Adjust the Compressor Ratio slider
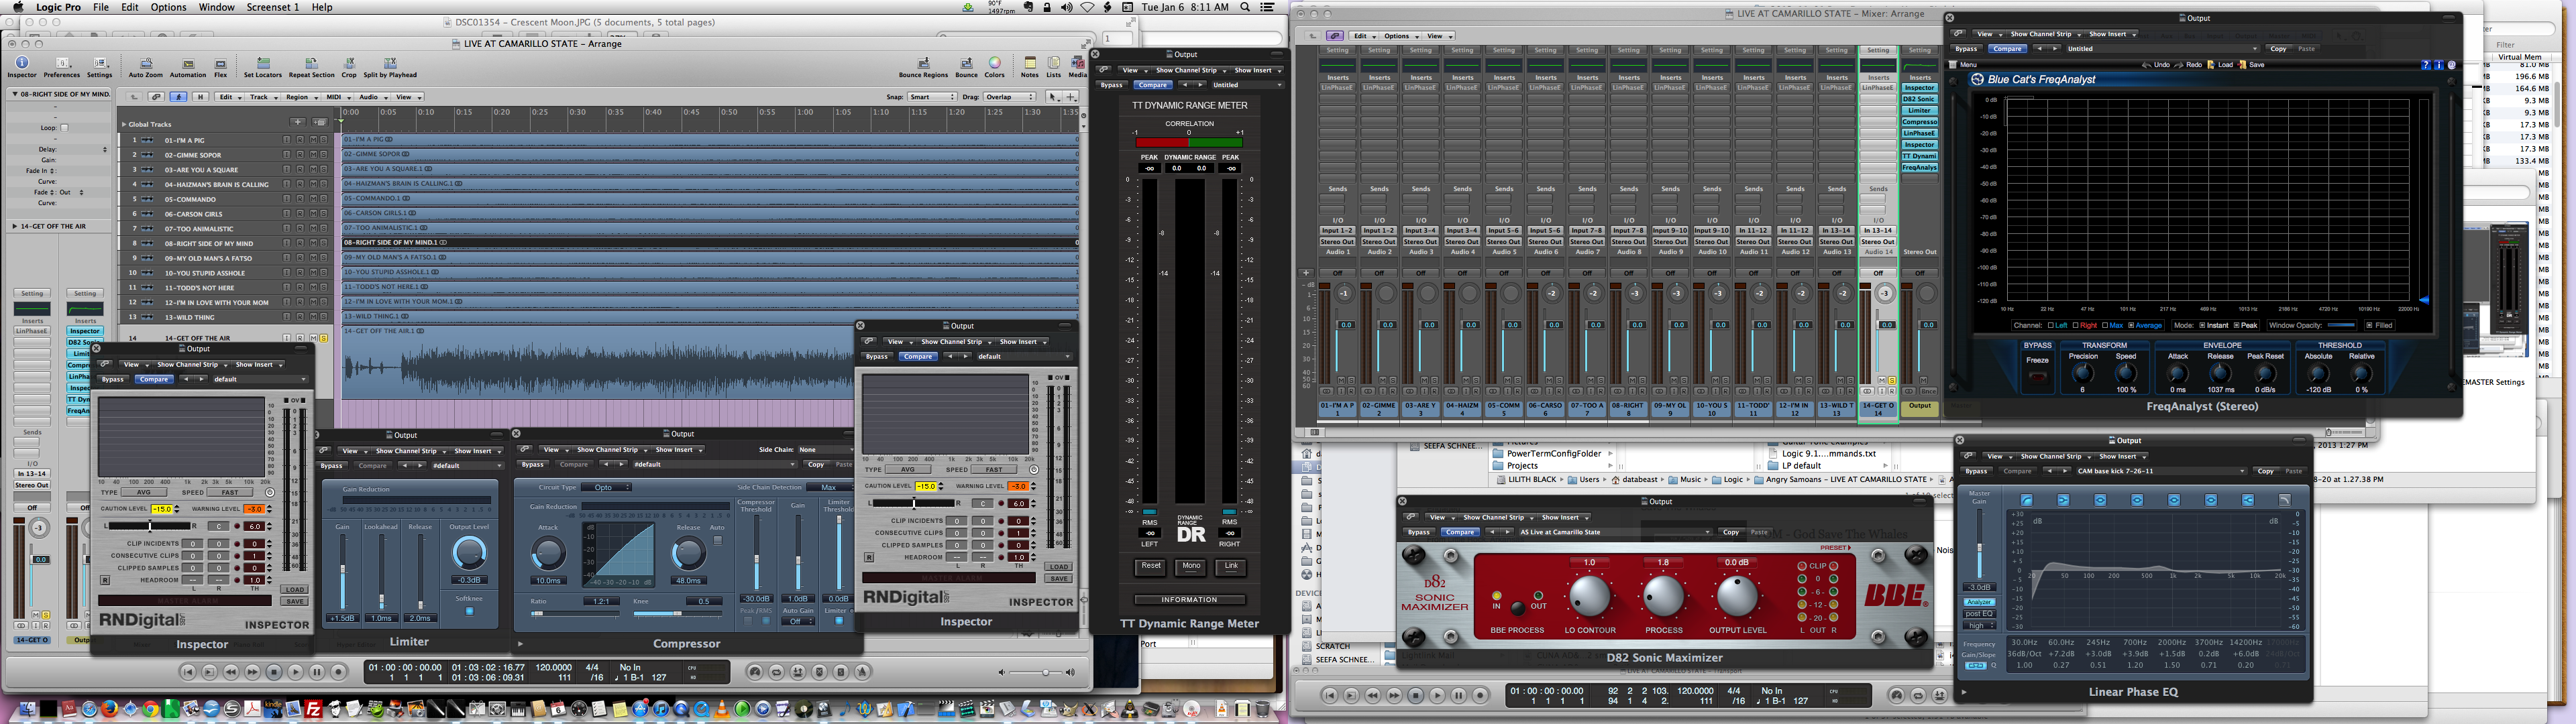The height and width of the screenshot is (724, 2576). [x=576, y=613]
